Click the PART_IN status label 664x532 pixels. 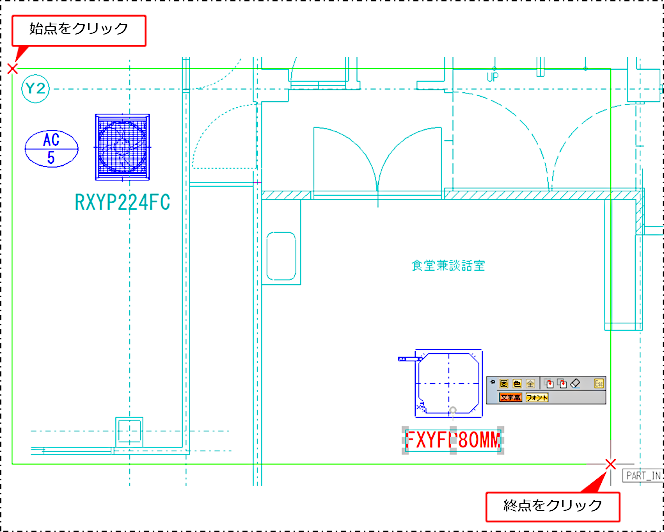641,476
